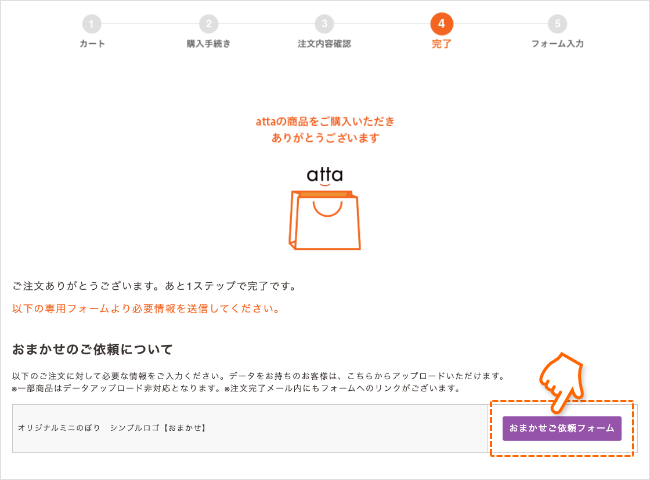The image size is (650, 480).
Task: Select step 5 フォーム入力 circle
Action: pyautogui.click(x=558, y=24)
